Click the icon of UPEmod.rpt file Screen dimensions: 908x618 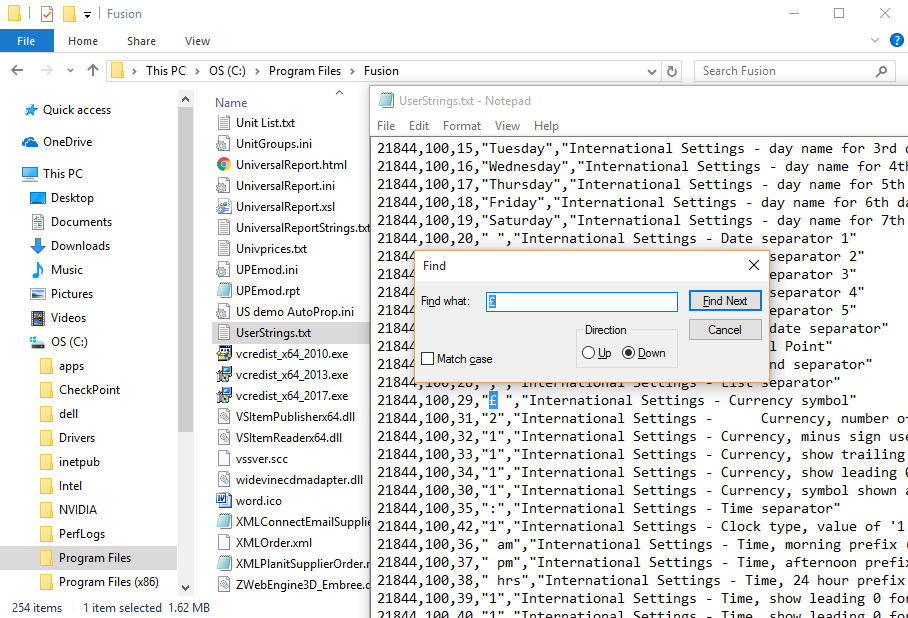pos(224,290)
